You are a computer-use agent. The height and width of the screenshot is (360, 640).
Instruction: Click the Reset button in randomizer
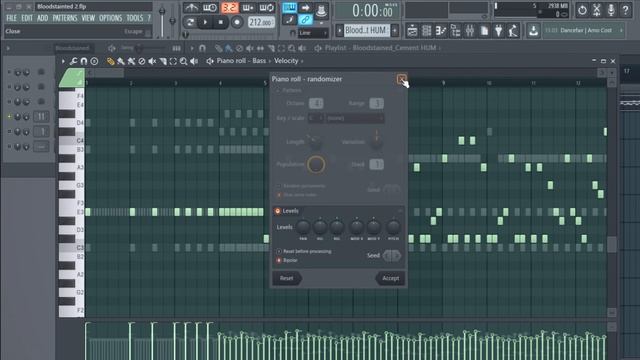click(287, 278)
